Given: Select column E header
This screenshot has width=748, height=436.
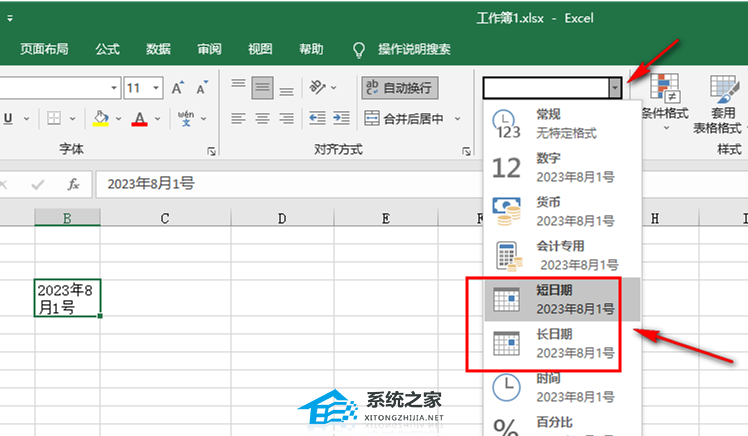Looking at the screenshot, I should coord(385,218).
